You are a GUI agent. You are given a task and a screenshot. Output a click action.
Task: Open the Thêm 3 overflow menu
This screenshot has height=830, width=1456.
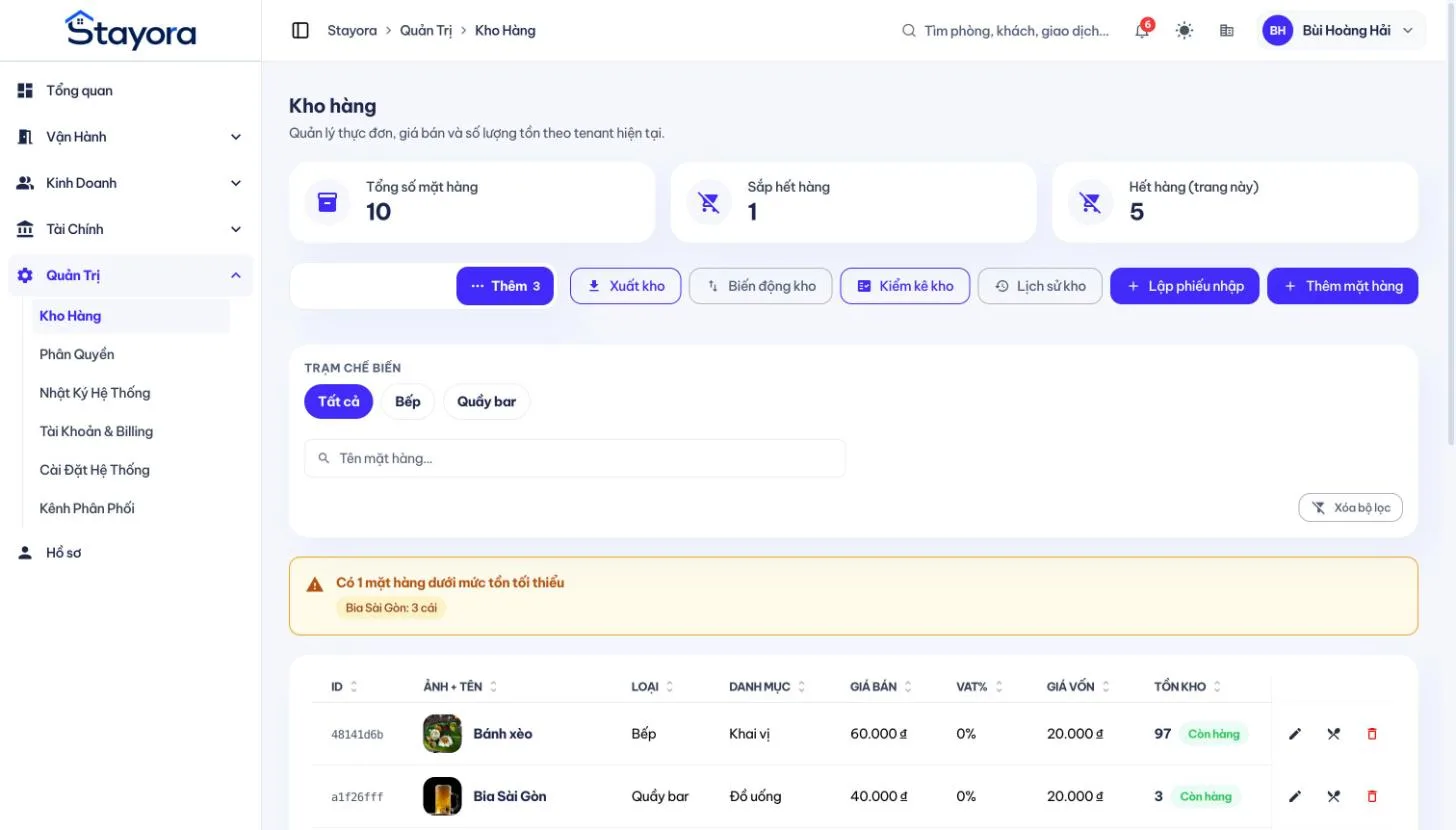(505, 286)
